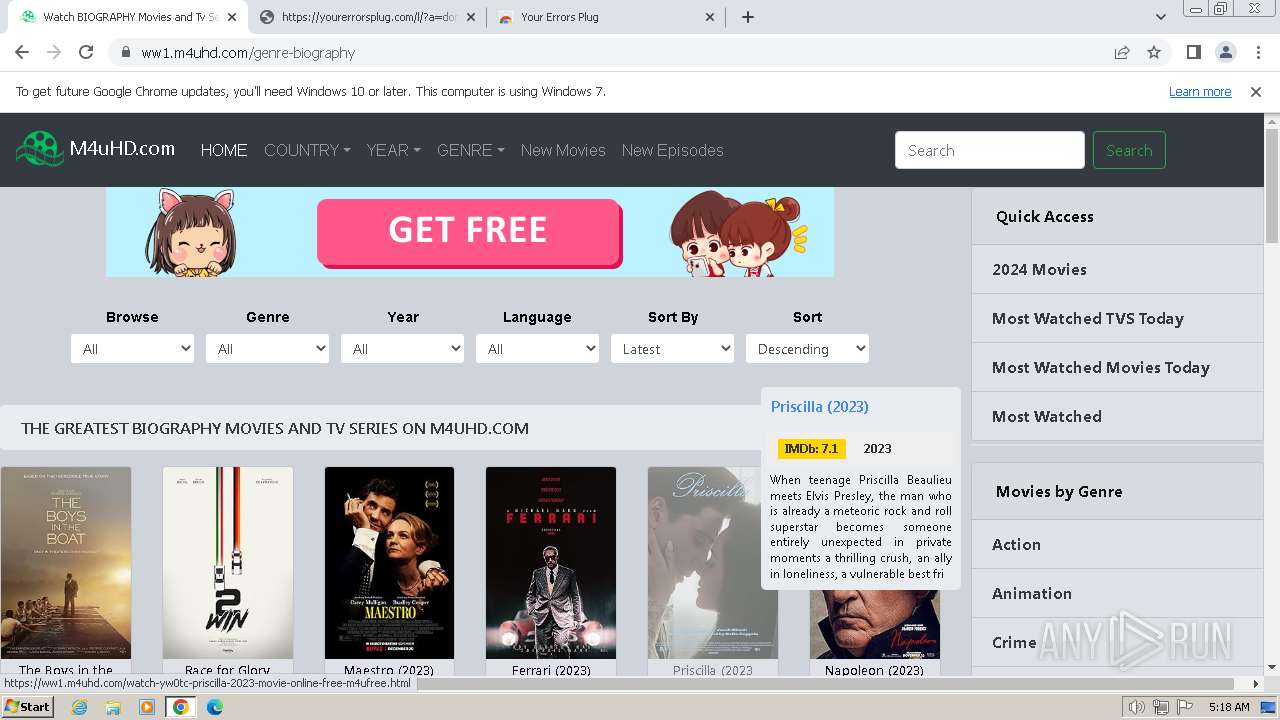The image size is (1280, 720).
Task: Click the Action Center flag tray icon
Action: 1185,707
